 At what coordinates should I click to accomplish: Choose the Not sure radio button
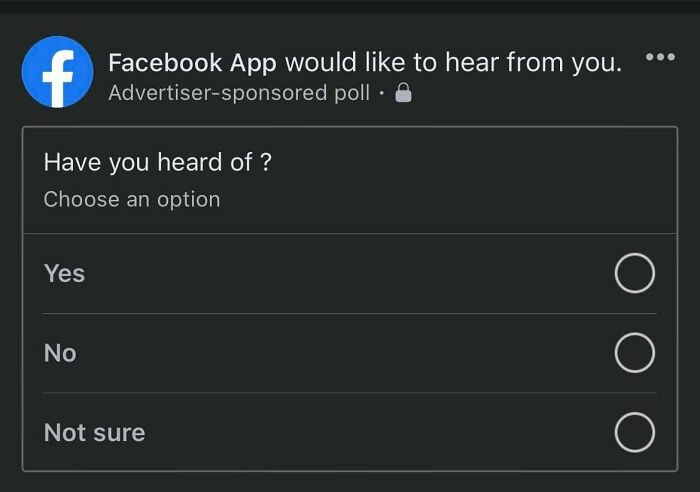634,433
